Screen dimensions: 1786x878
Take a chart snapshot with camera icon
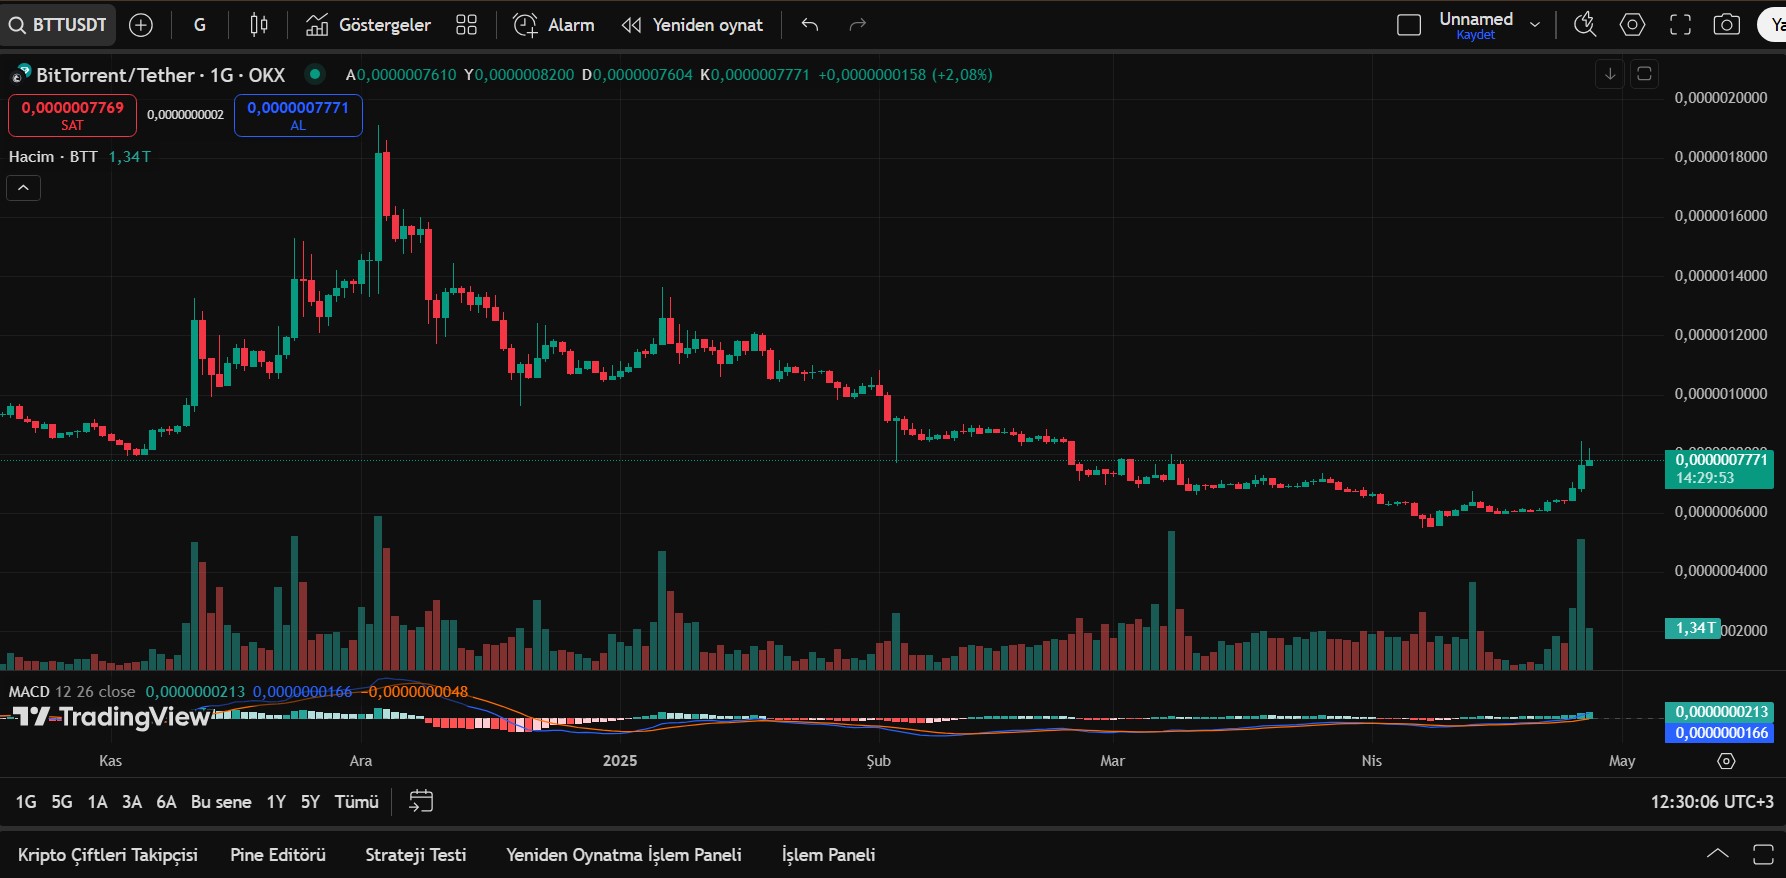1727,25
